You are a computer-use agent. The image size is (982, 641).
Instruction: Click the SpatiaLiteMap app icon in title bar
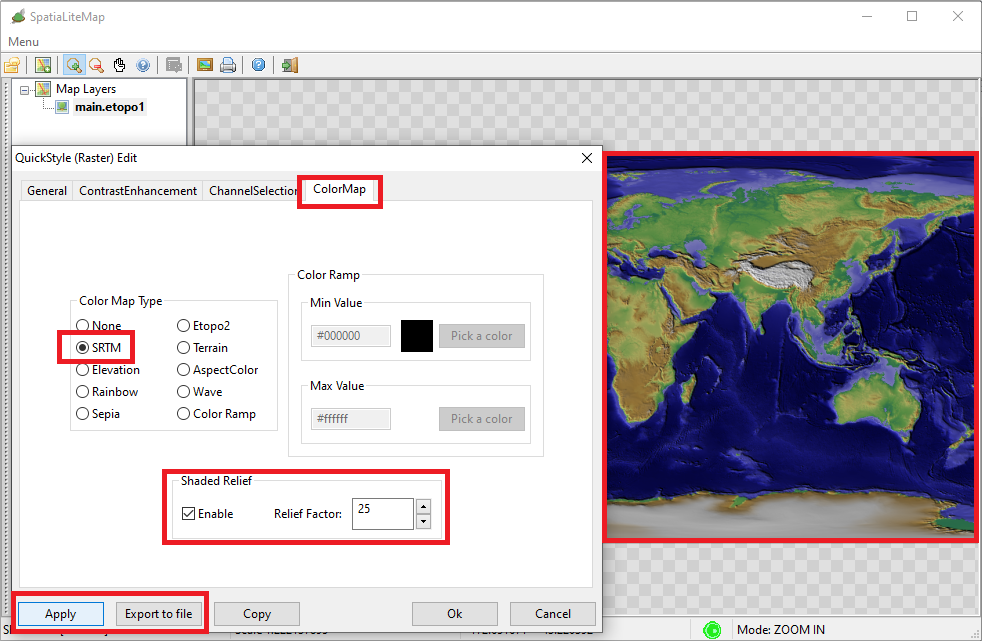19,16
